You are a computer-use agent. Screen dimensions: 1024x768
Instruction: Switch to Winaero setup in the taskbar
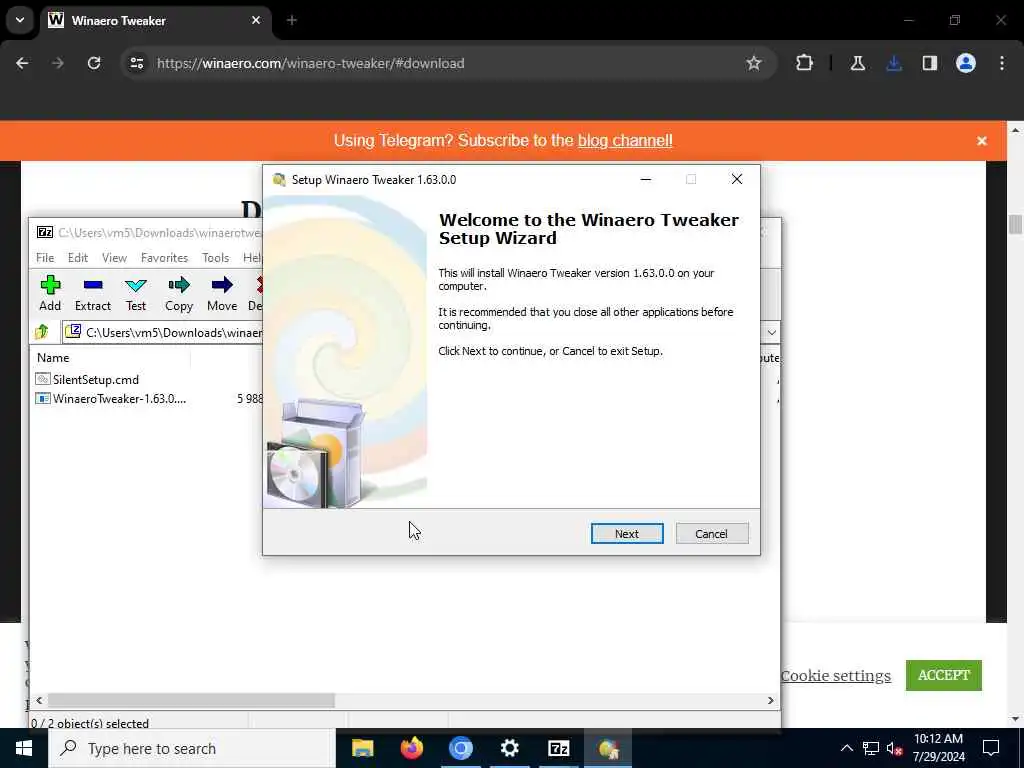607,748
